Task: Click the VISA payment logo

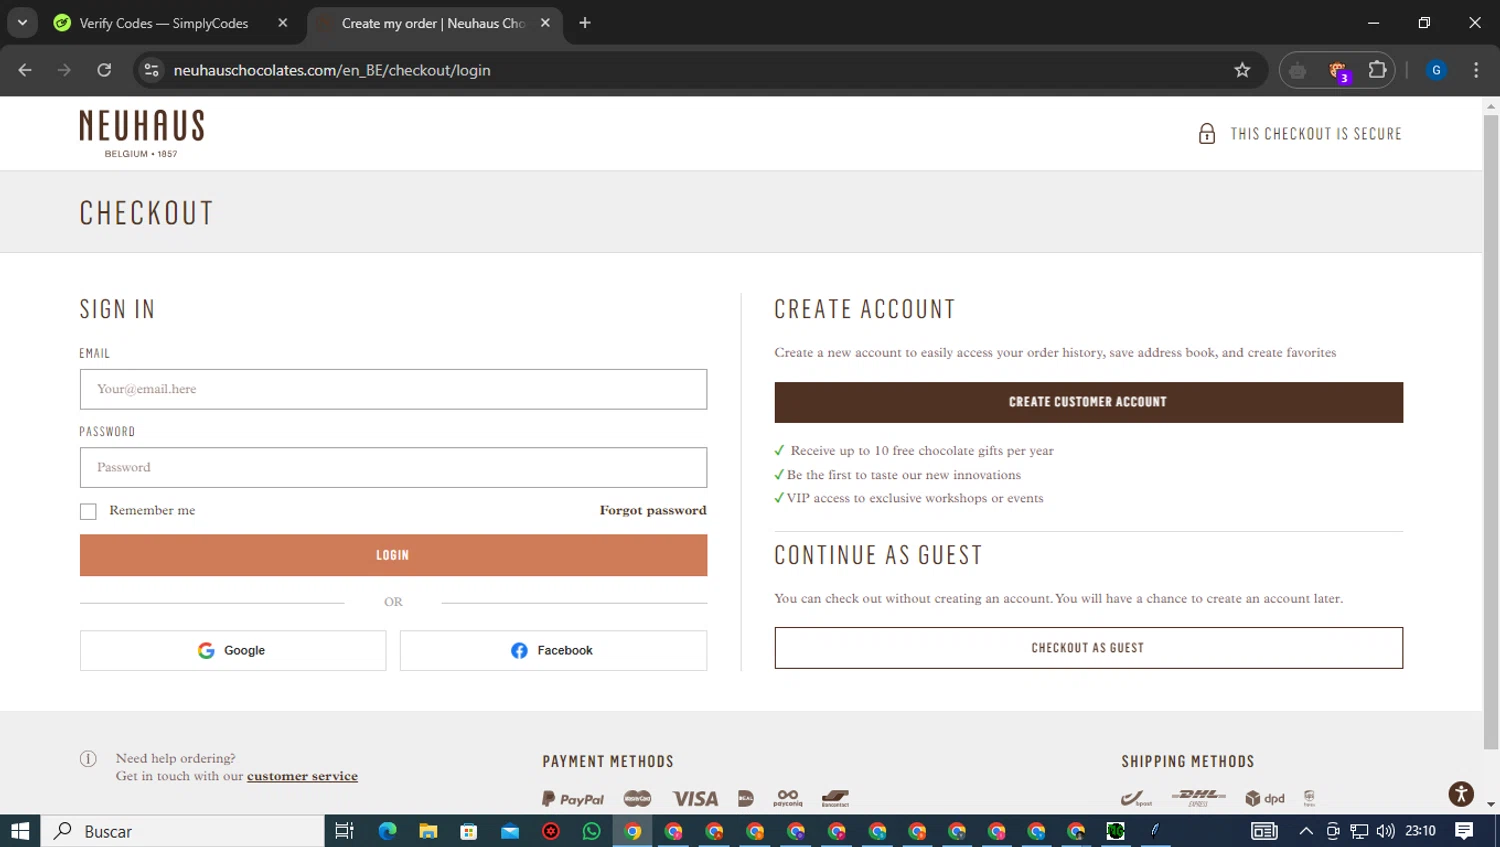Action: tap(695, 798)
